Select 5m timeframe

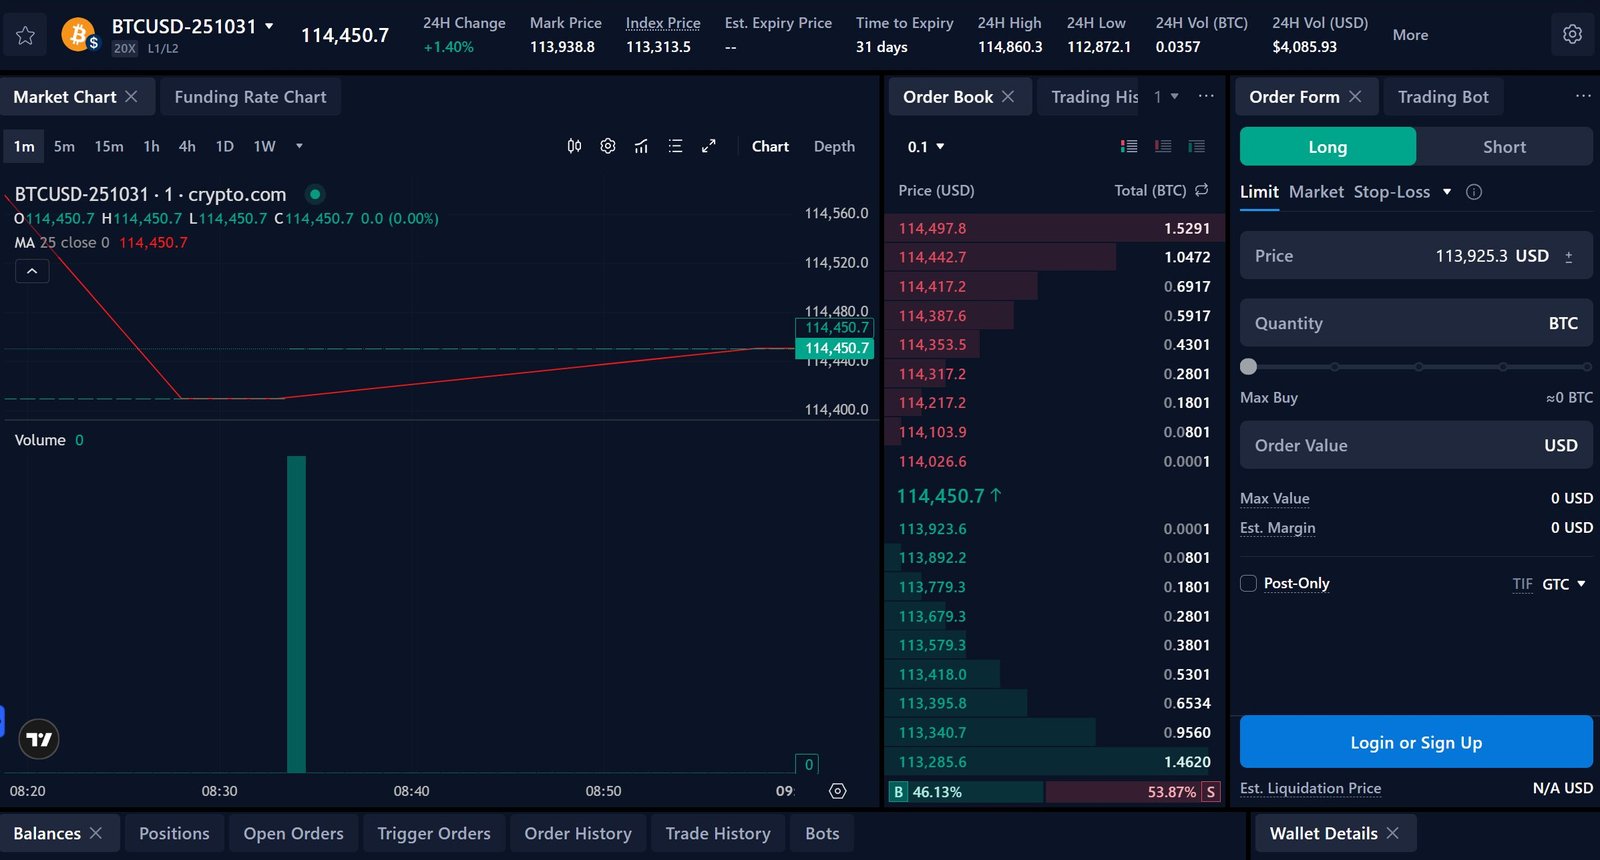point(64,146)
